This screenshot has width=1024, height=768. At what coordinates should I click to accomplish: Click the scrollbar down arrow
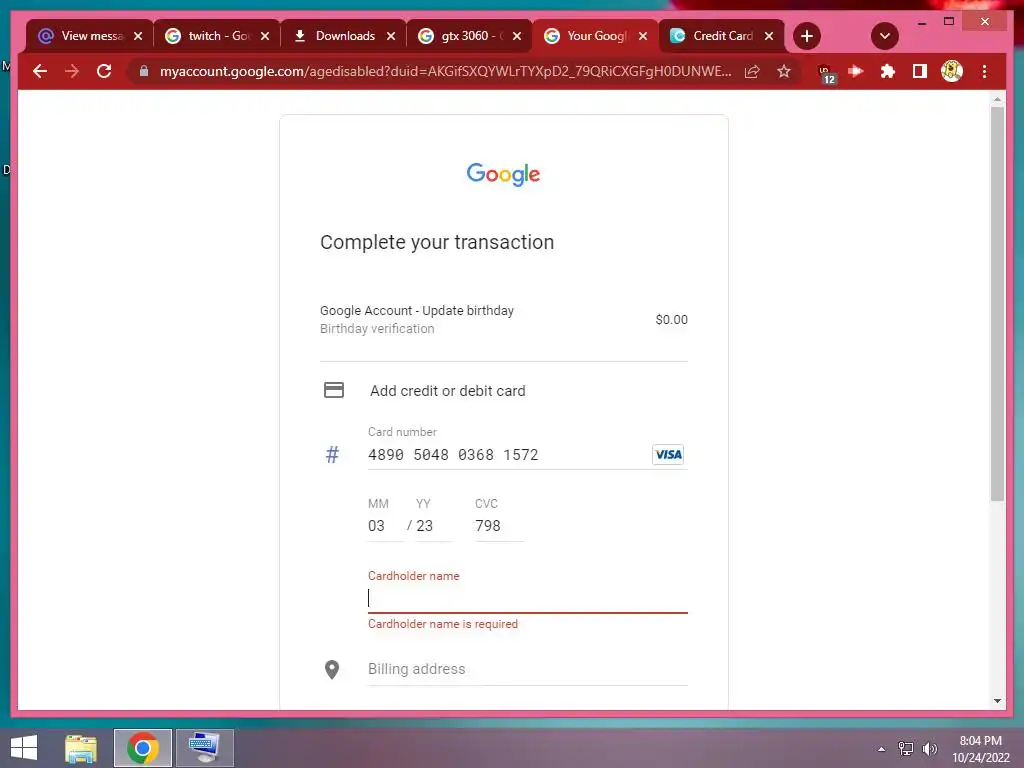point(997,701)
